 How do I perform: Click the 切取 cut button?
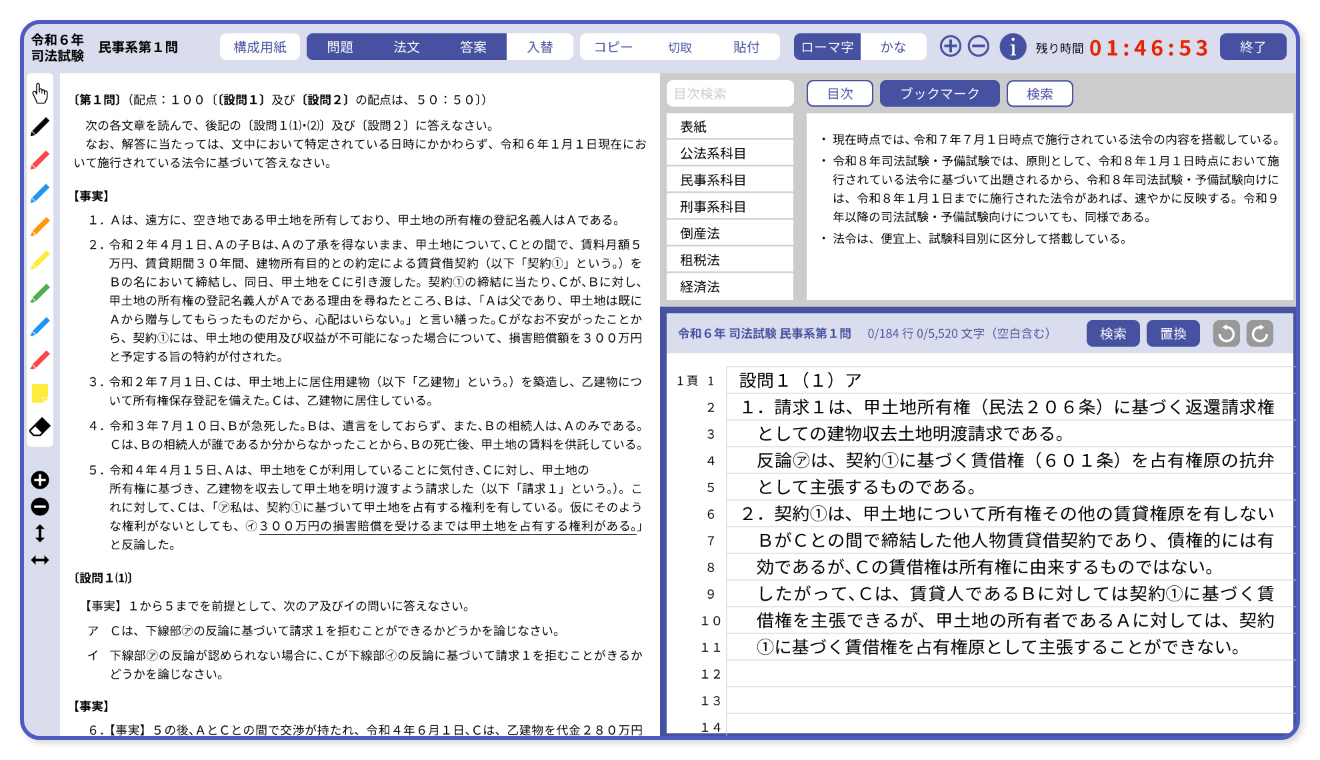[680, 47]
